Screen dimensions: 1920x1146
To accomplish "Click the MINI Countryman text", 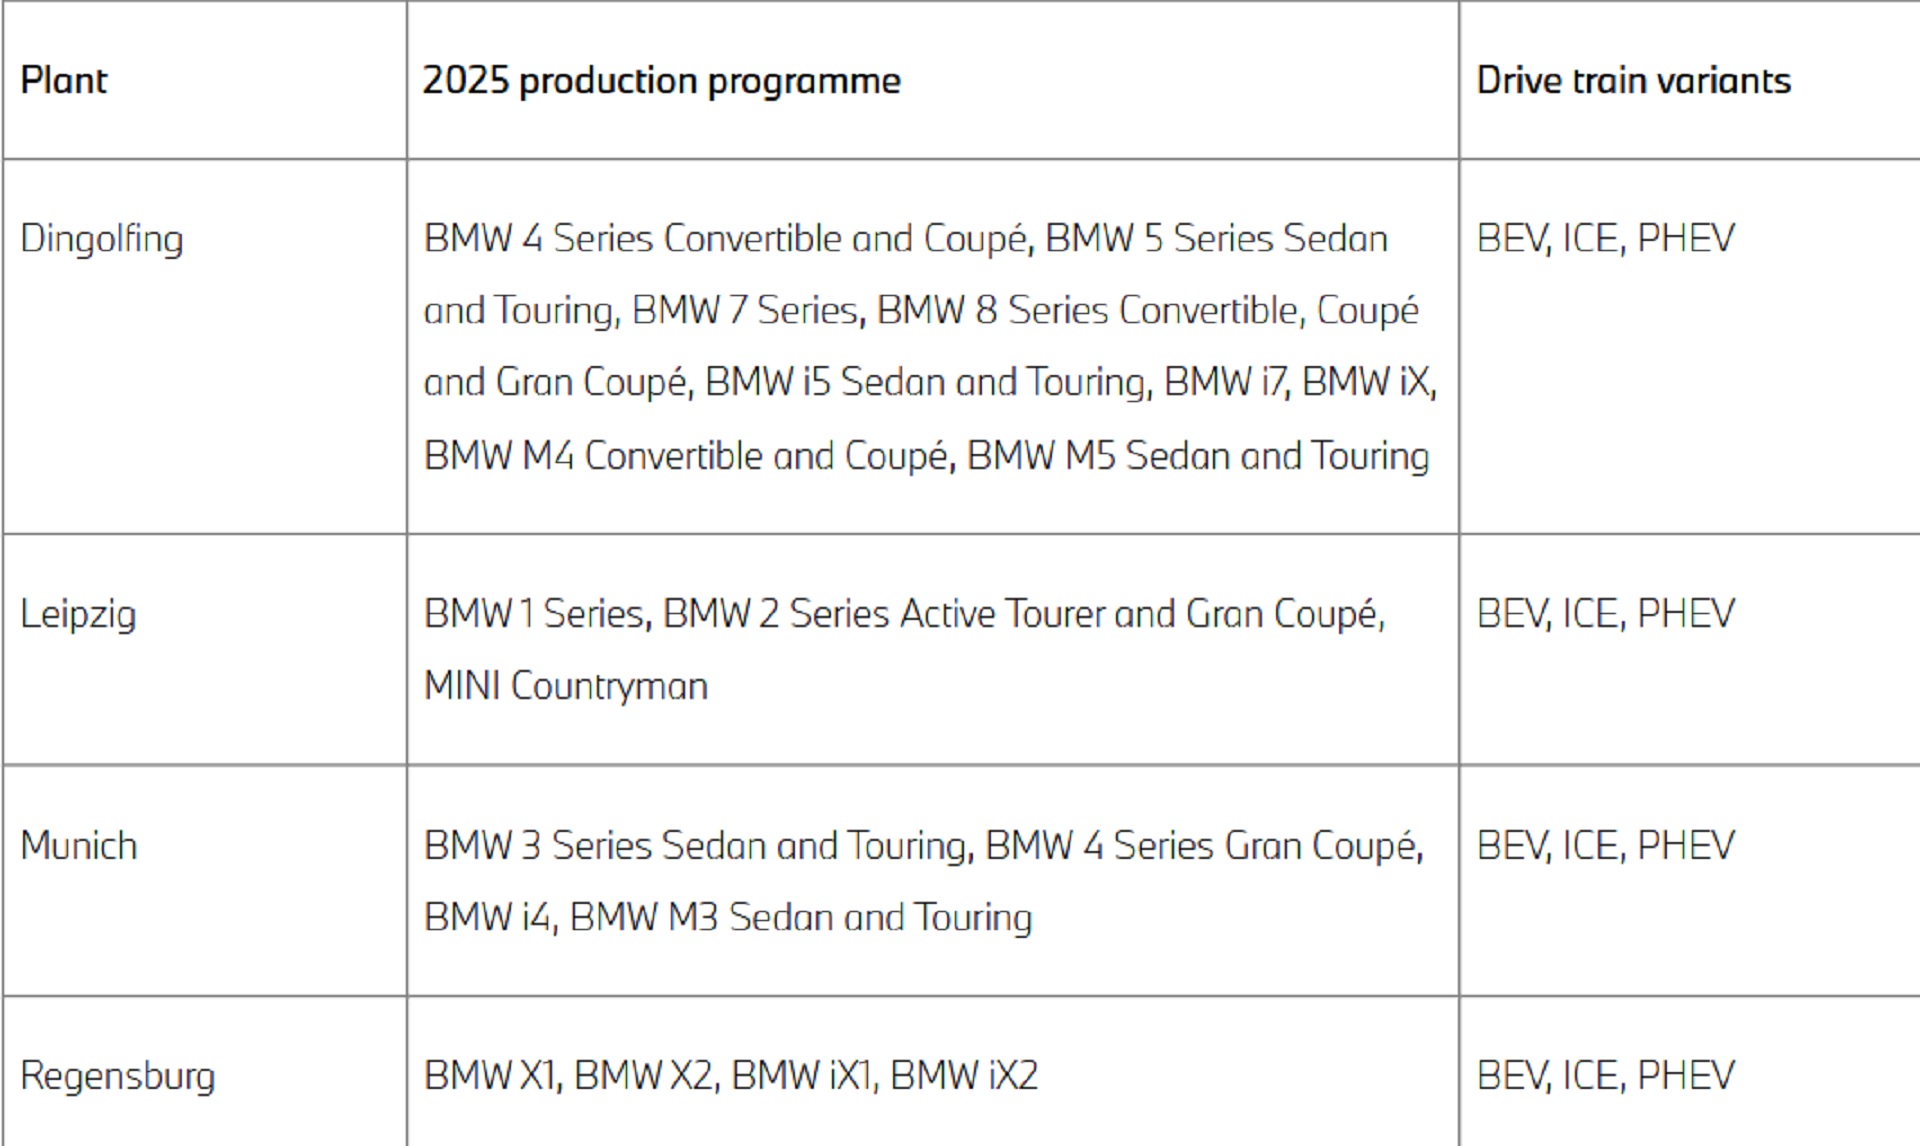I will pos(565,686).
